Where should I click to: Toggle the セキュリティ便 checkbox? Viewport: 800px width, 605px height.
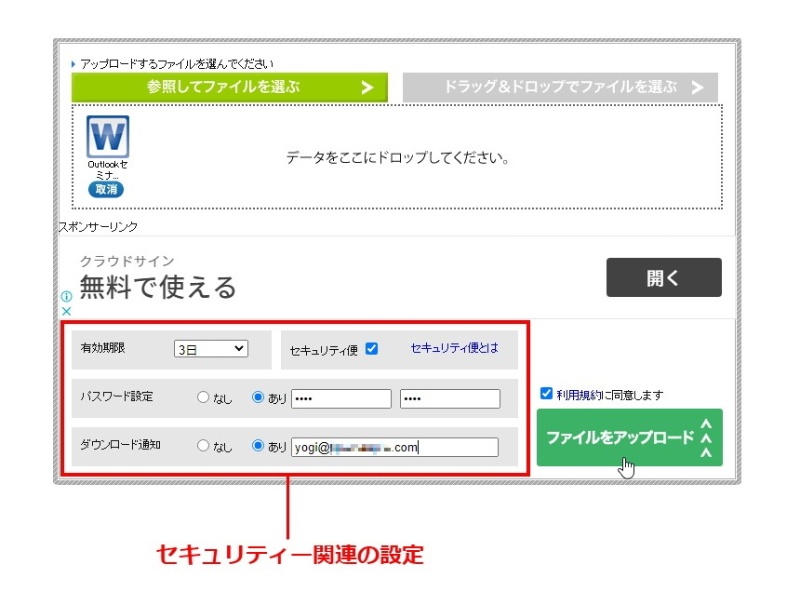[x=372, y=349]
